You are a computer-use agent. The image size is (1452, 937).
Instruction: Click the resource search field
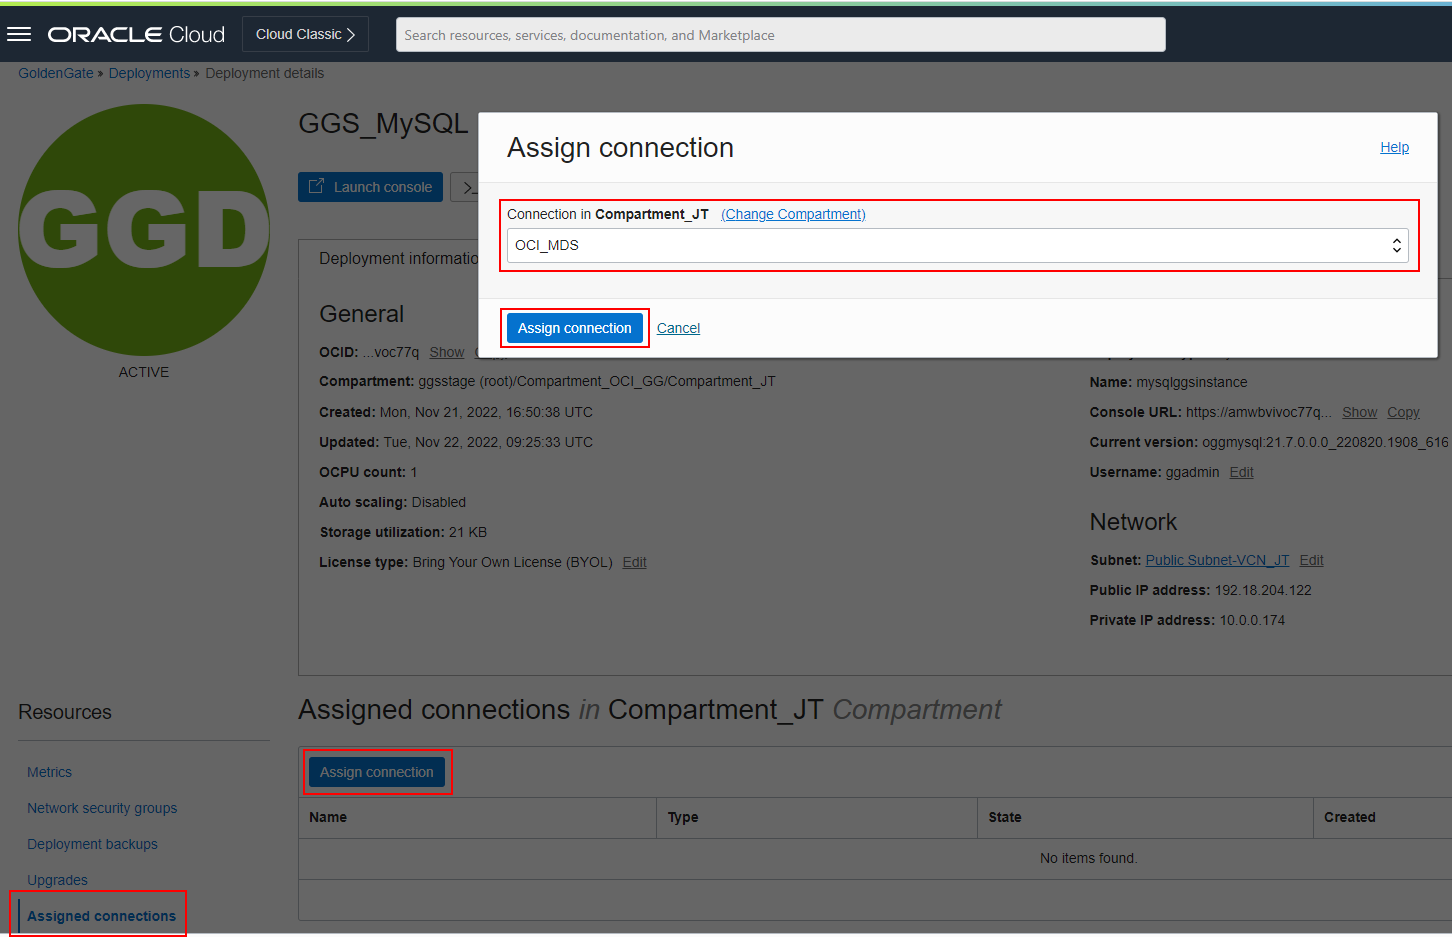click(778, 34)
